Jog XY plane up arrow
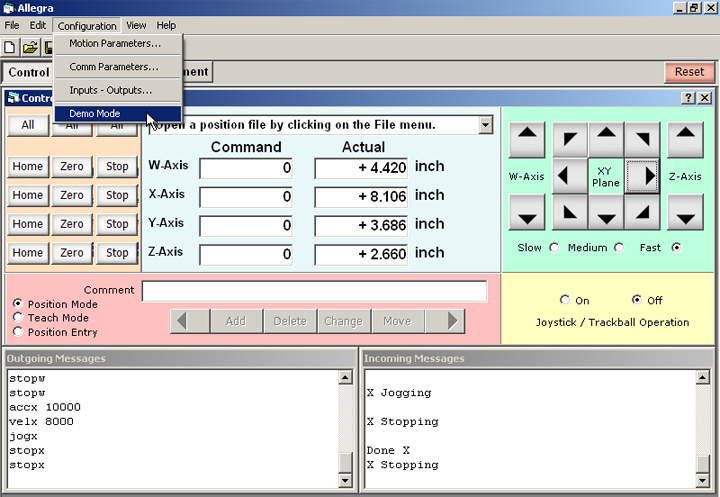 pyautogui.click(x=606, y=139)
